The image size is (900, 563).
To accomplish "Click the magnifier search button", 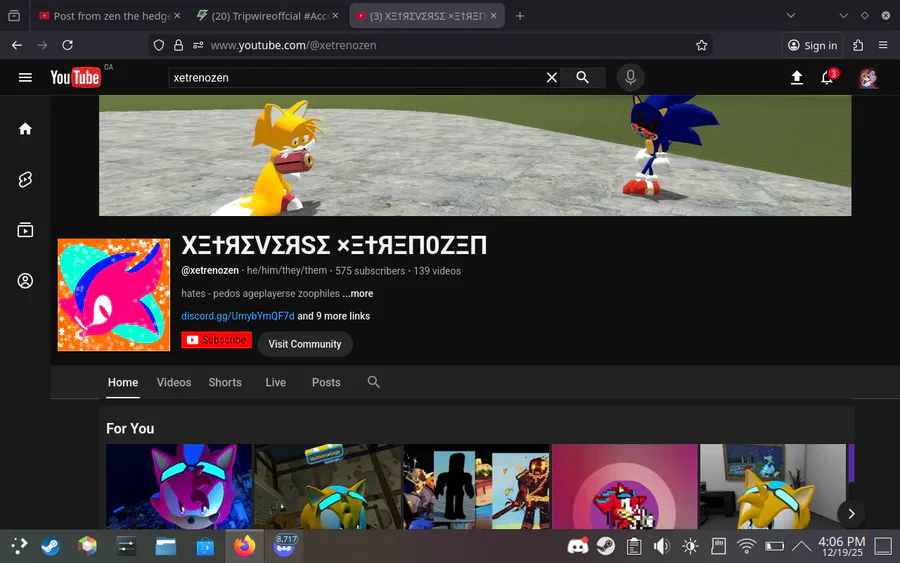I will coord(583,77).
